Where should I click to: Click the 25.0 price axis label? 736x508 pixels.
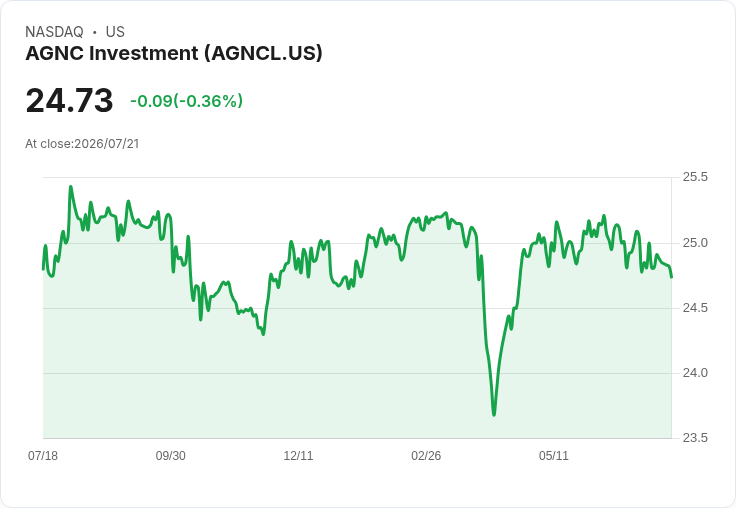[x=695, y=243]
